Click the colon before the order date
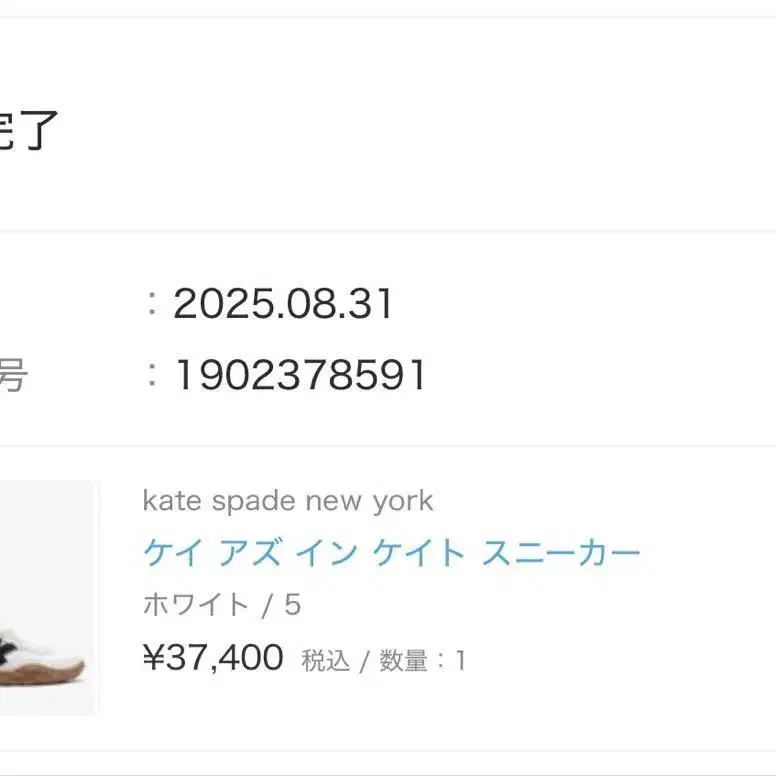 [x=153, y=304]
